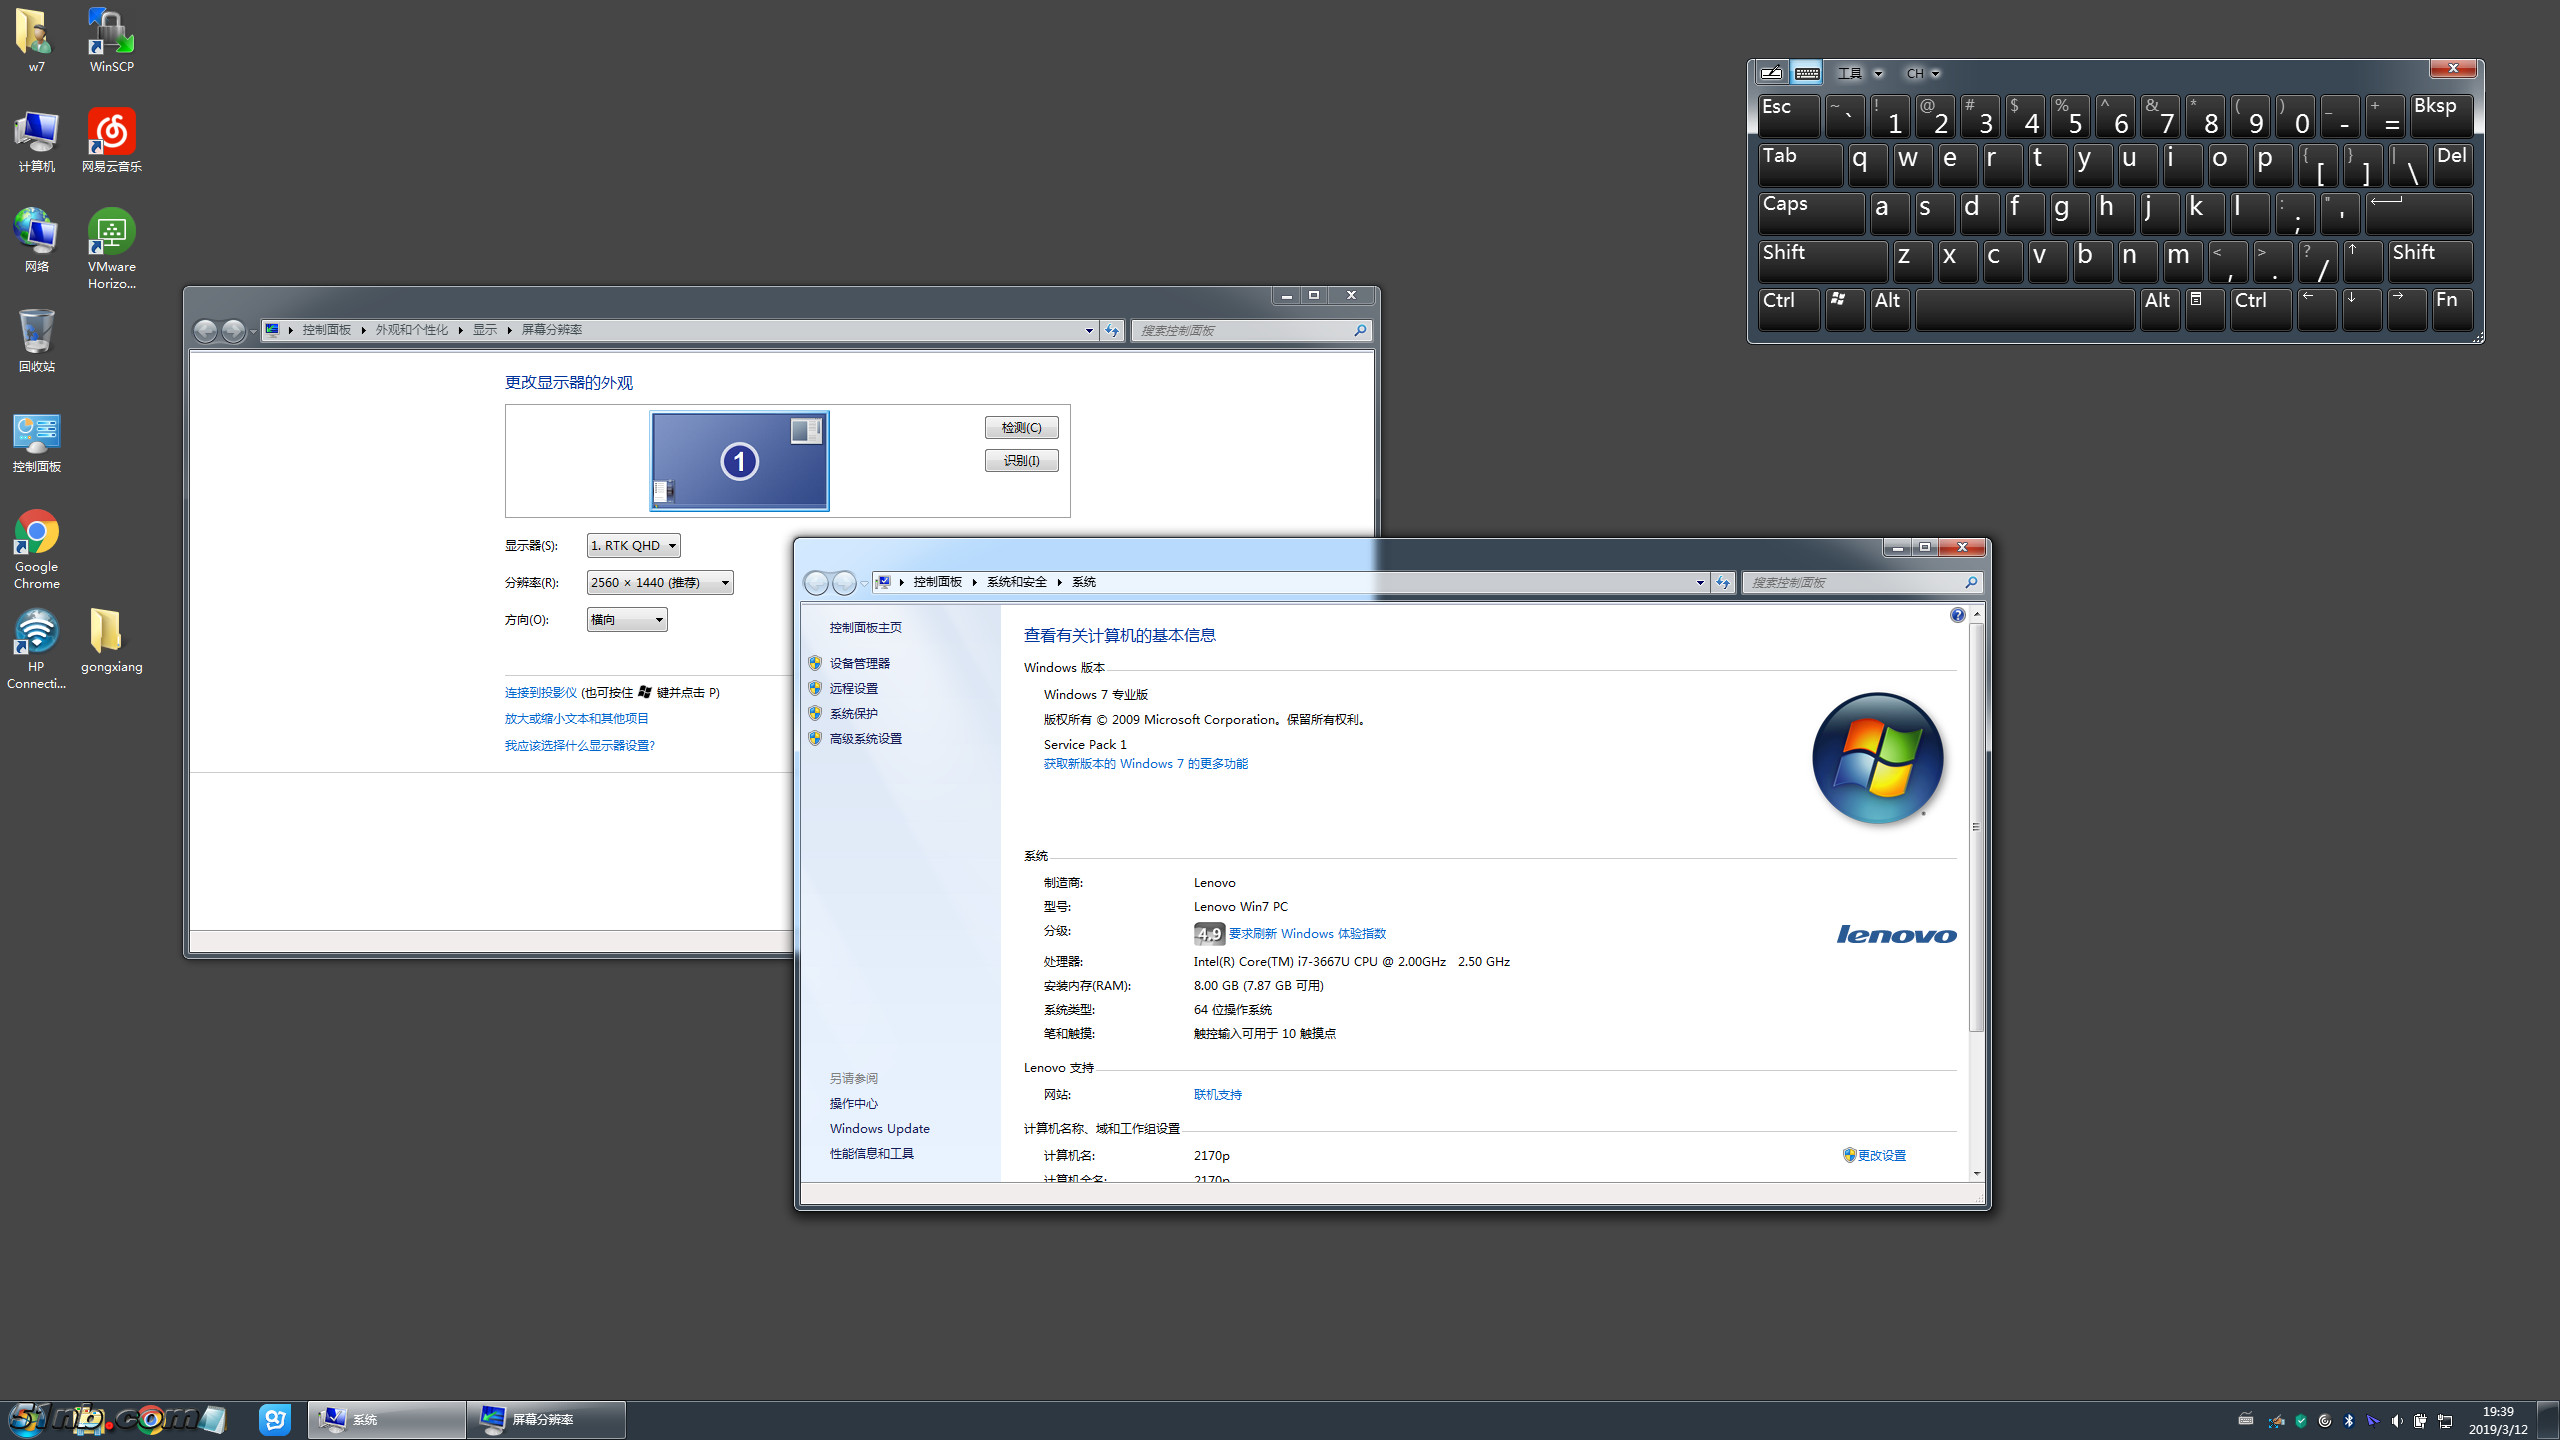Click the help question mark icon
The width and height of the screenshot is (2560, 1440).
1957,615
